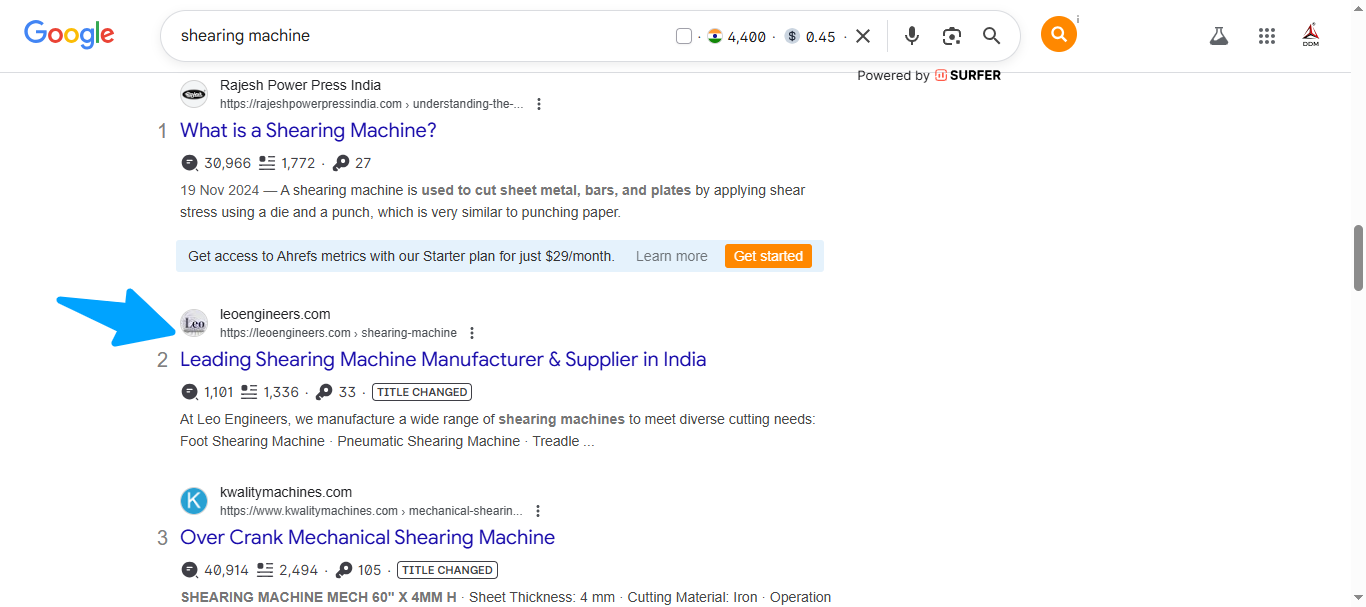Open "What is a Shearing Machine?" result
Image resolution: width=1366 pixels, height=607 pixels.
coord(308,130)
